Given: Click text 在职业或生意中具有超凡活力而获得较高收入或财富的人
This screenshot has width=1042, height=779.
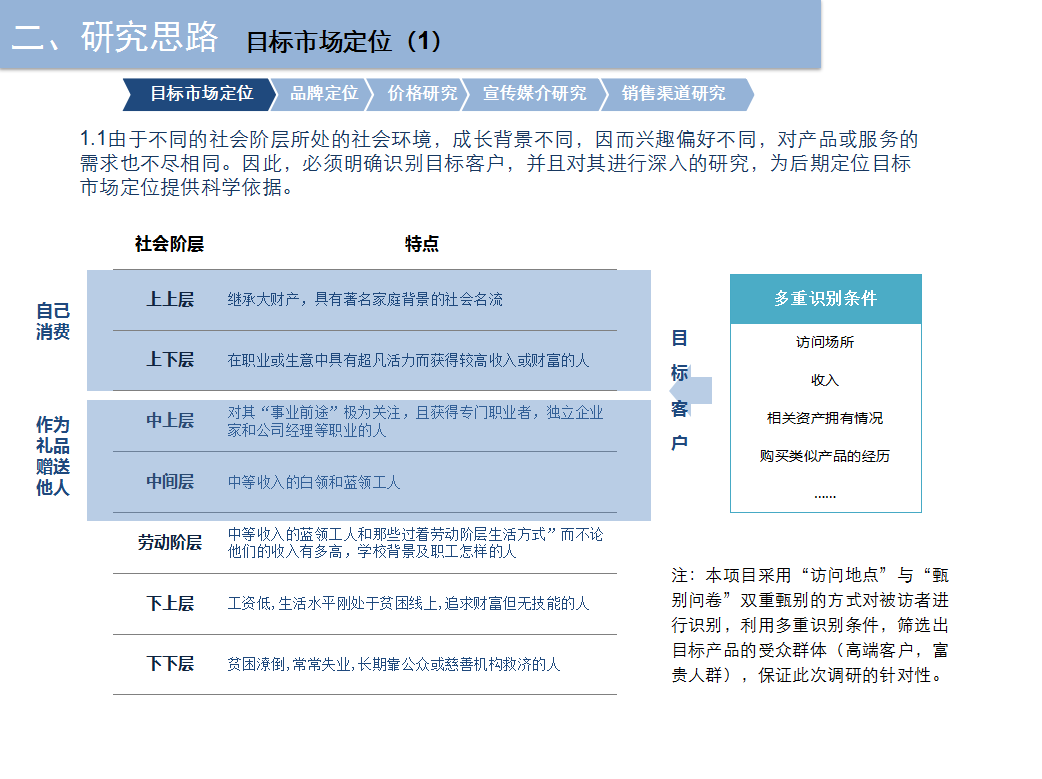Looking at the screenshot, I should point(408,360).
